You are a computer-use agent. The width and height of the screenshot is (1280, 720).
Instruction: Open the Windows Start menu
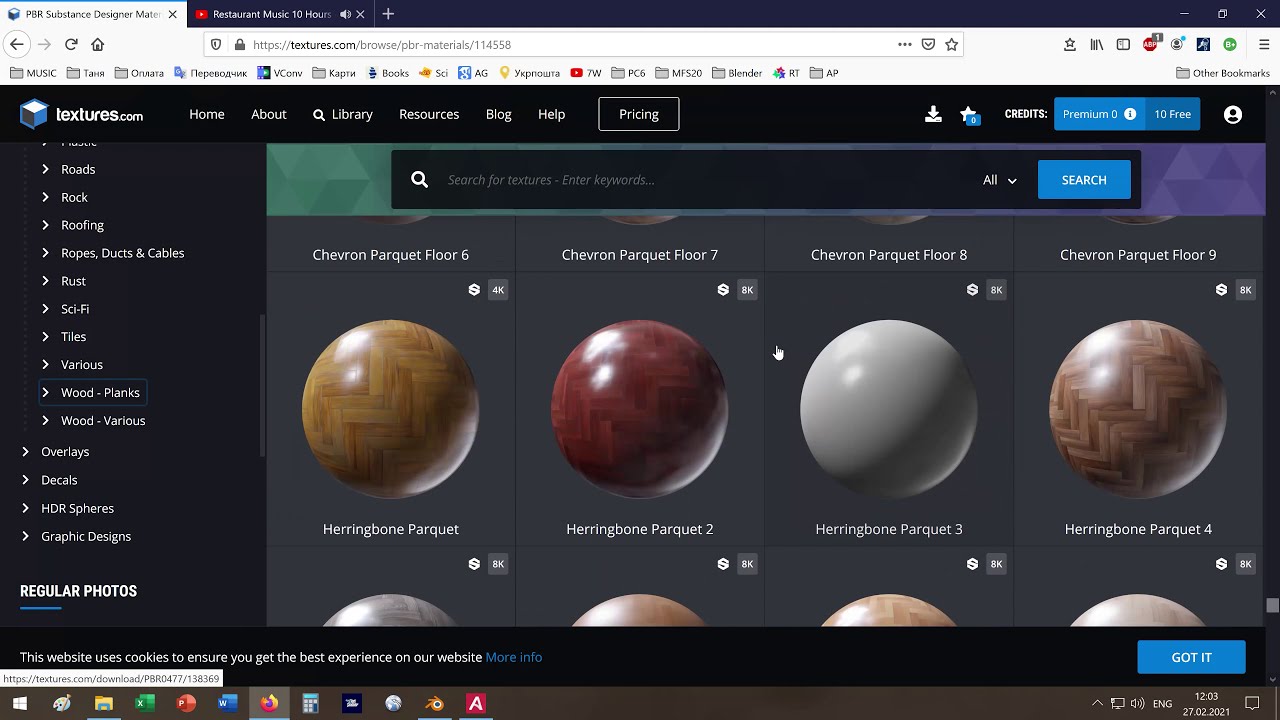point(19,704)
